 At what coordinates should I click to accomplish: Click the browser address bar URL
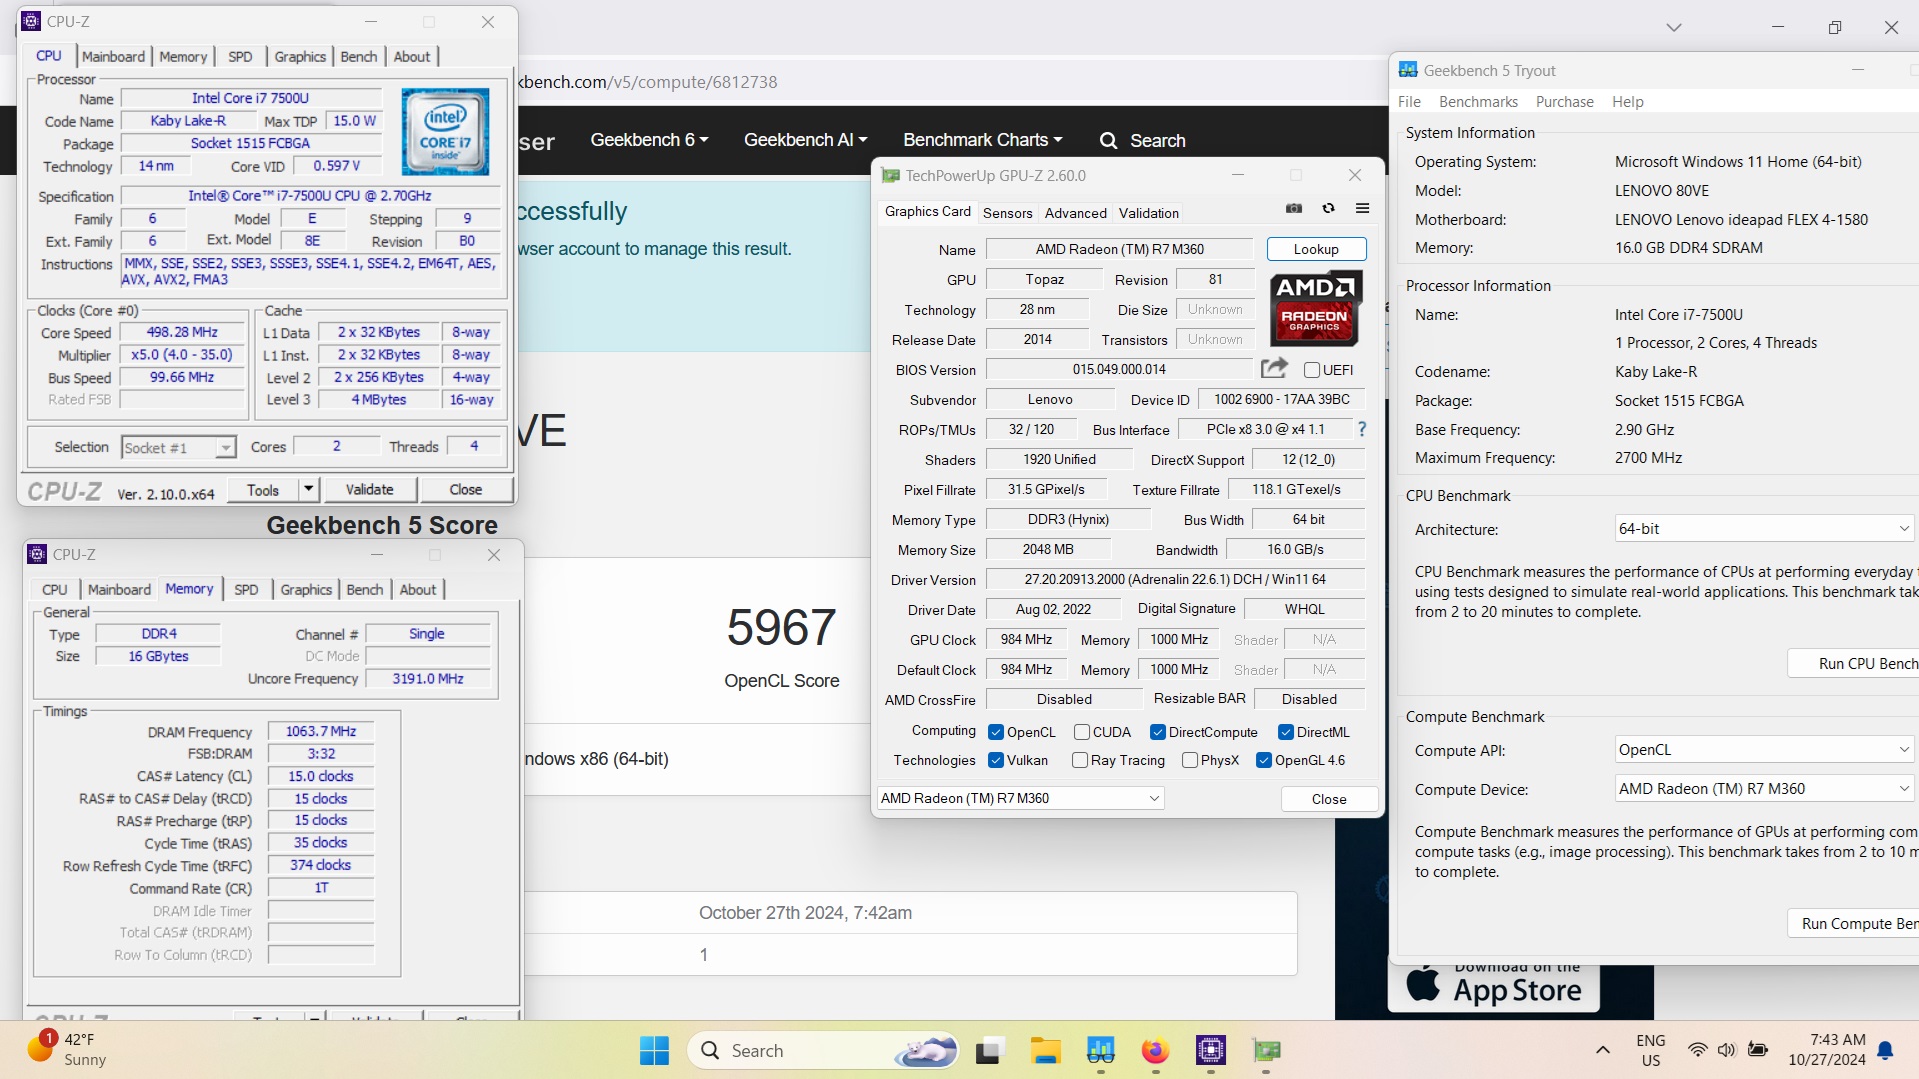[647, 82]
